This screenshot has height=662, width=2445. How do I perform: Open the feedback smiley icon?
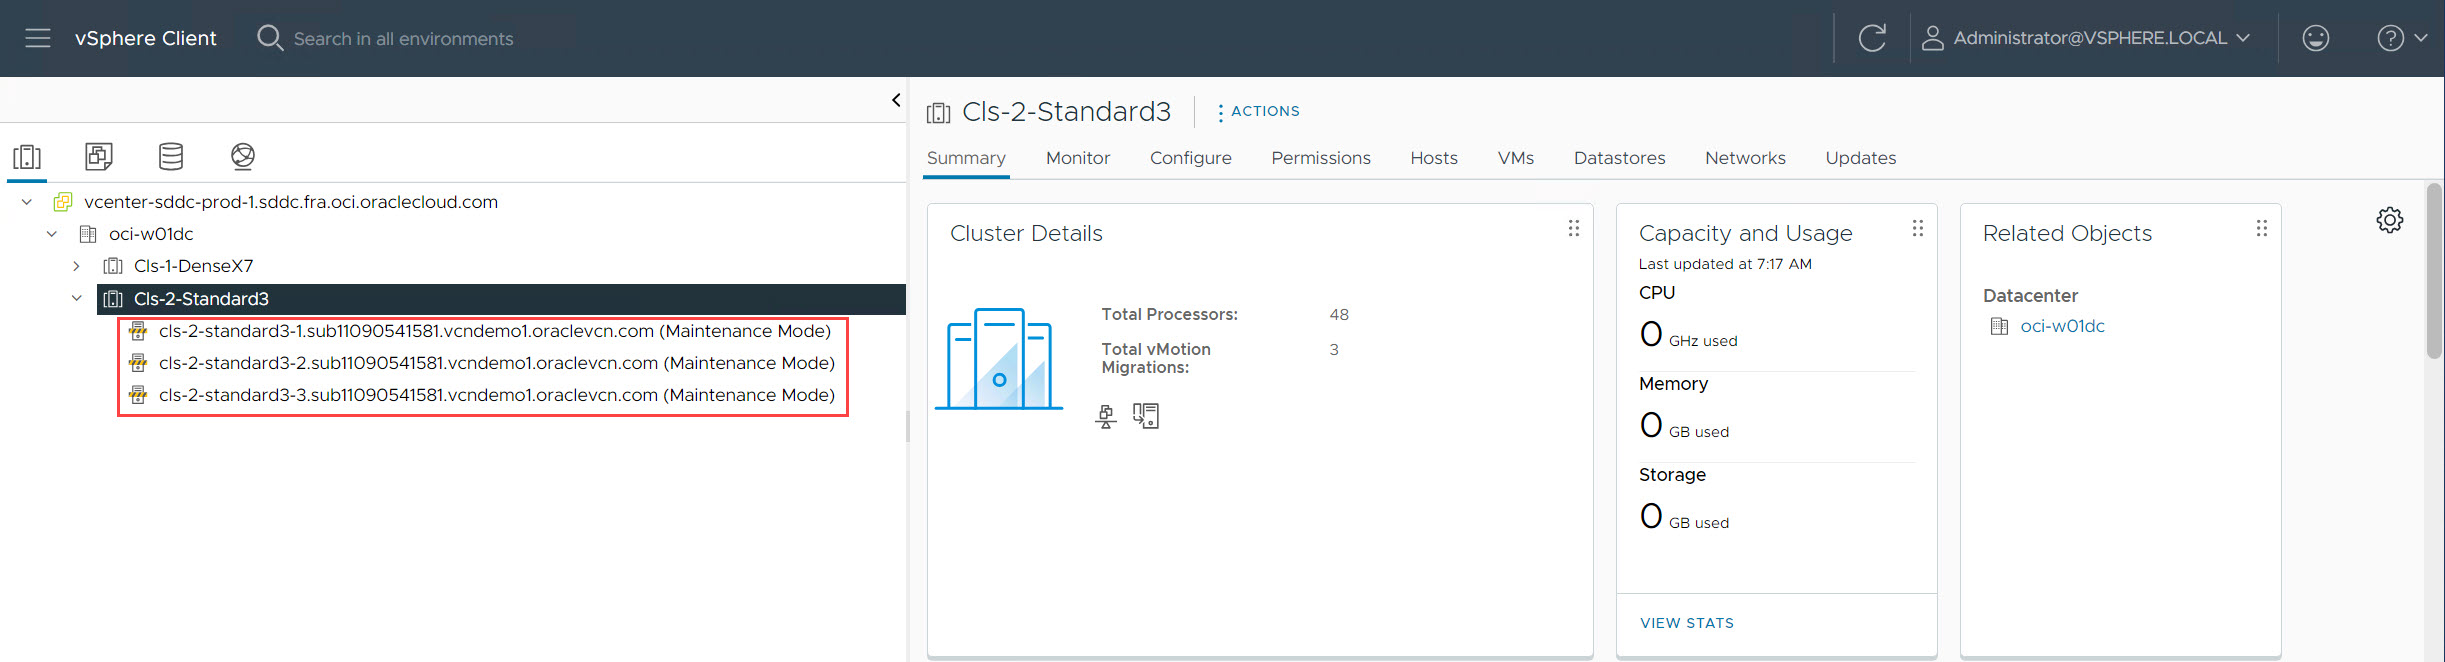coord(2316,38)
